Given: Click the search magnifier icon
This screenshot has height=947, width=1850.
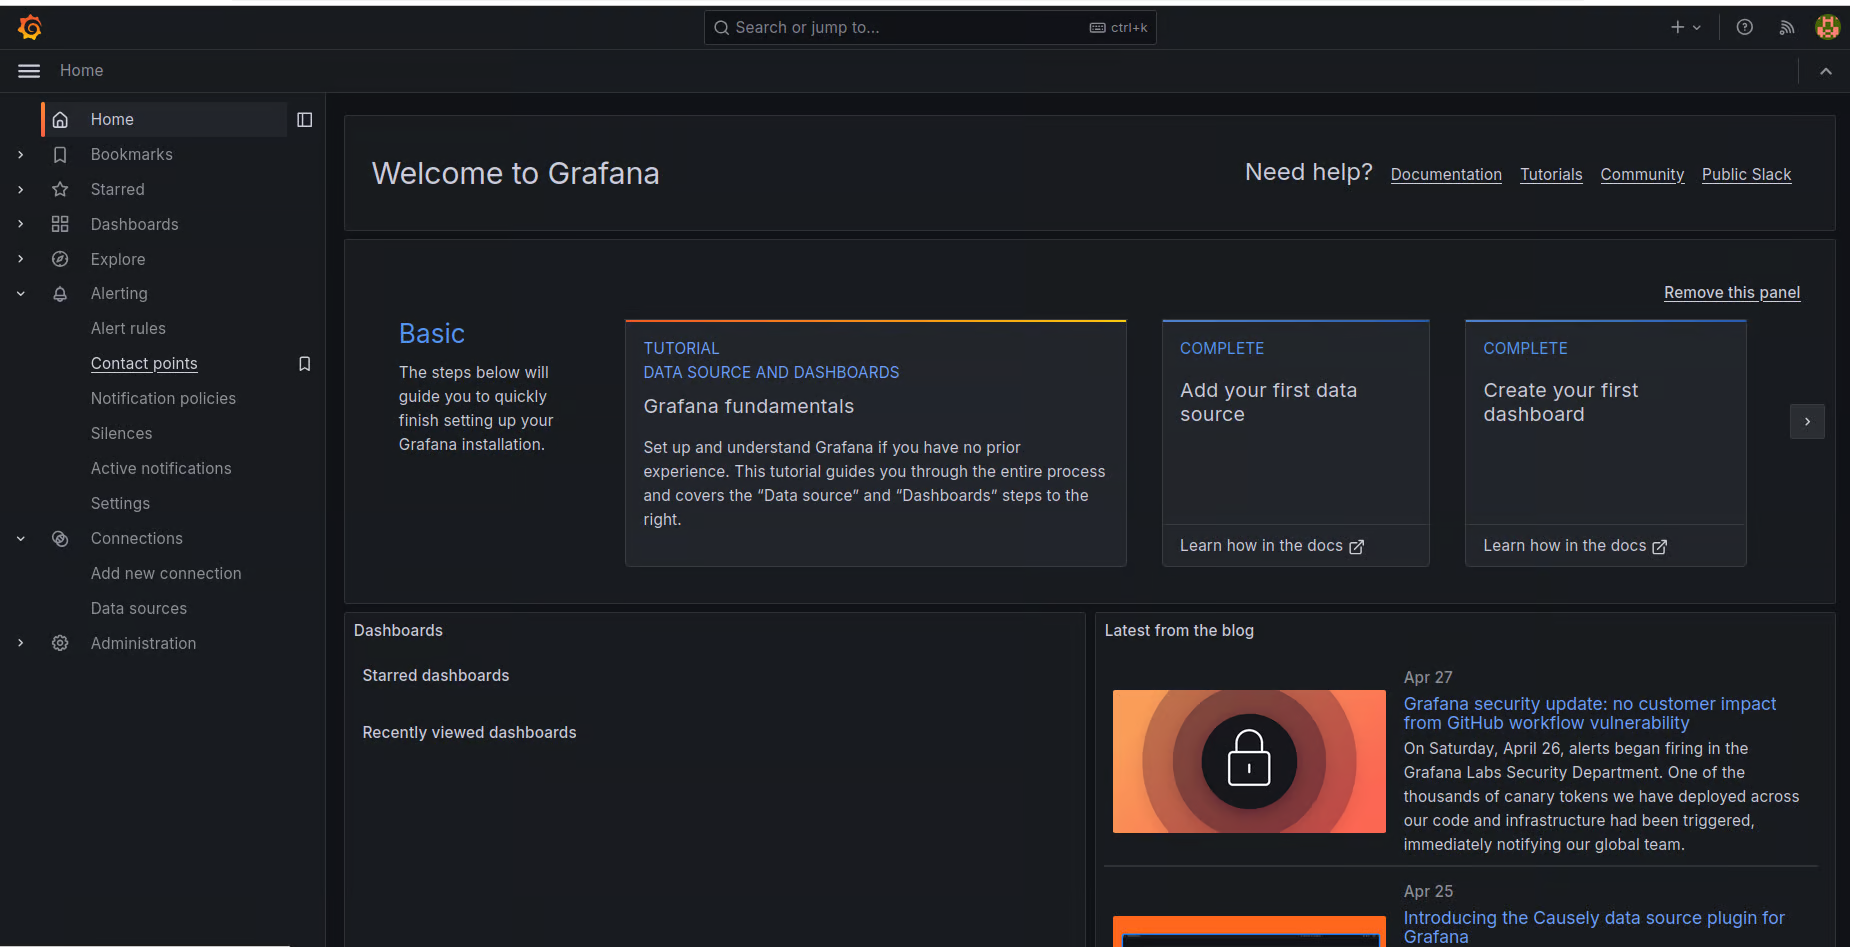Looking at the screenshot, I should pos(721,28).
